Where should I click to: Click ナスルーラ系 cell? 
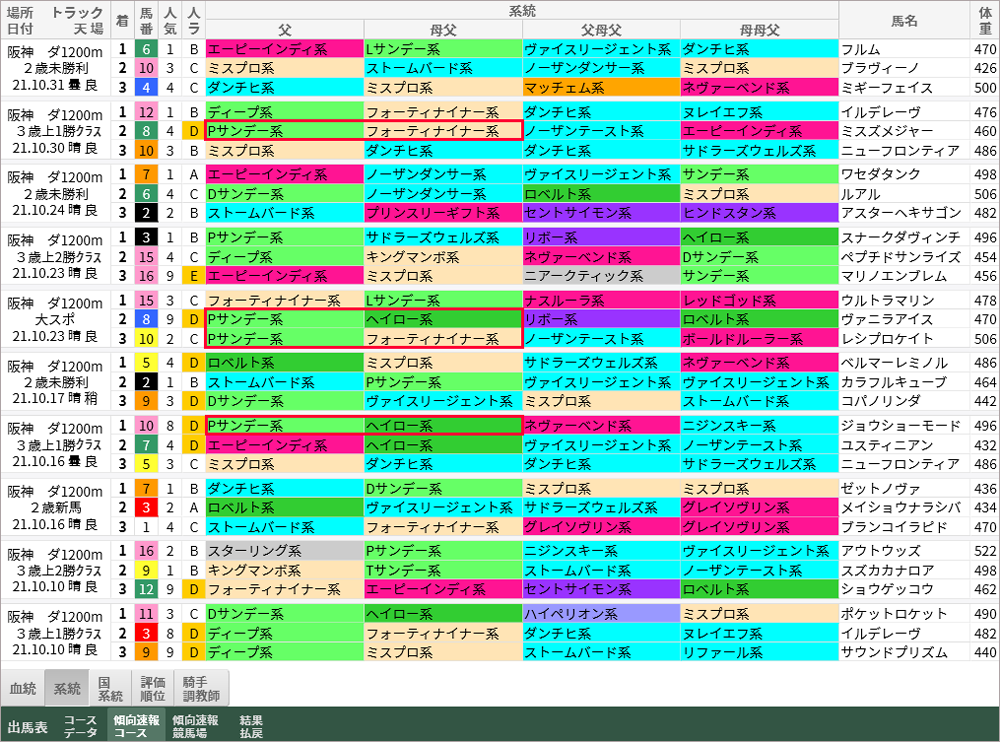point(601,301)
